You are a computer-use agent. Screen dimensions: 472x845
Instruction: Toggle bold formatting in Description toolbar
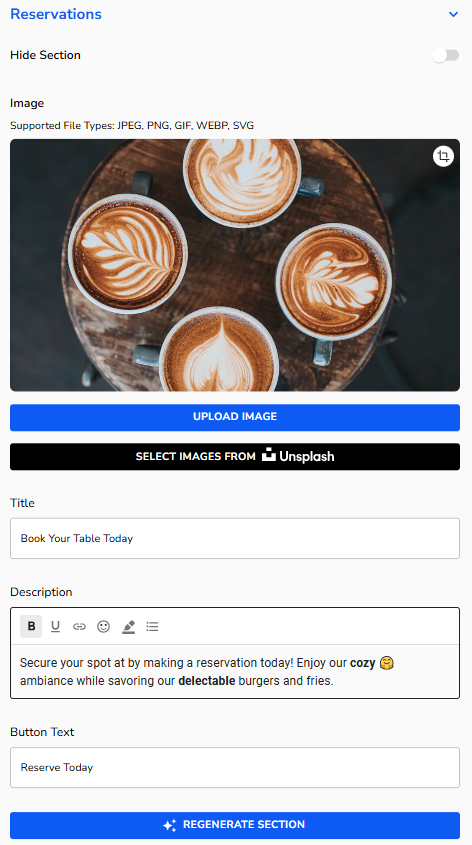(31, 626)
